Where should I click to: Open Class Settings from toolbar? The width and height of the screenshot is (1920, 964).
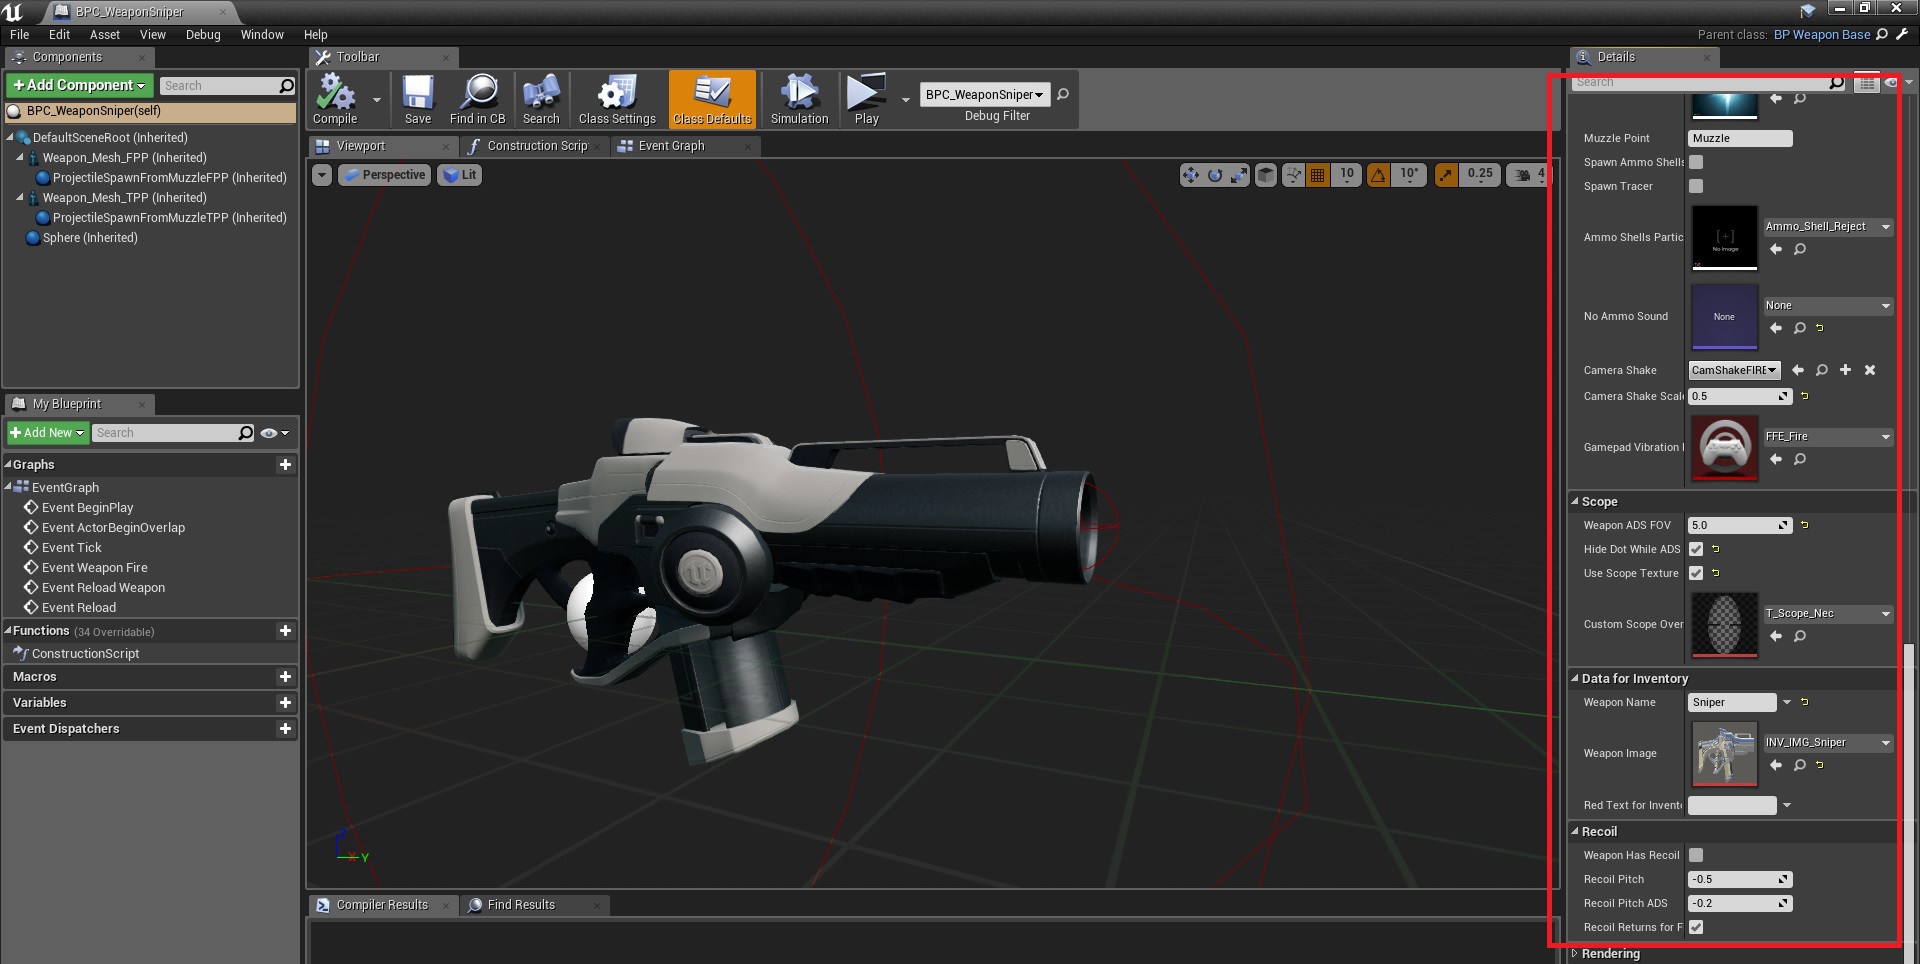pos(617,98)
